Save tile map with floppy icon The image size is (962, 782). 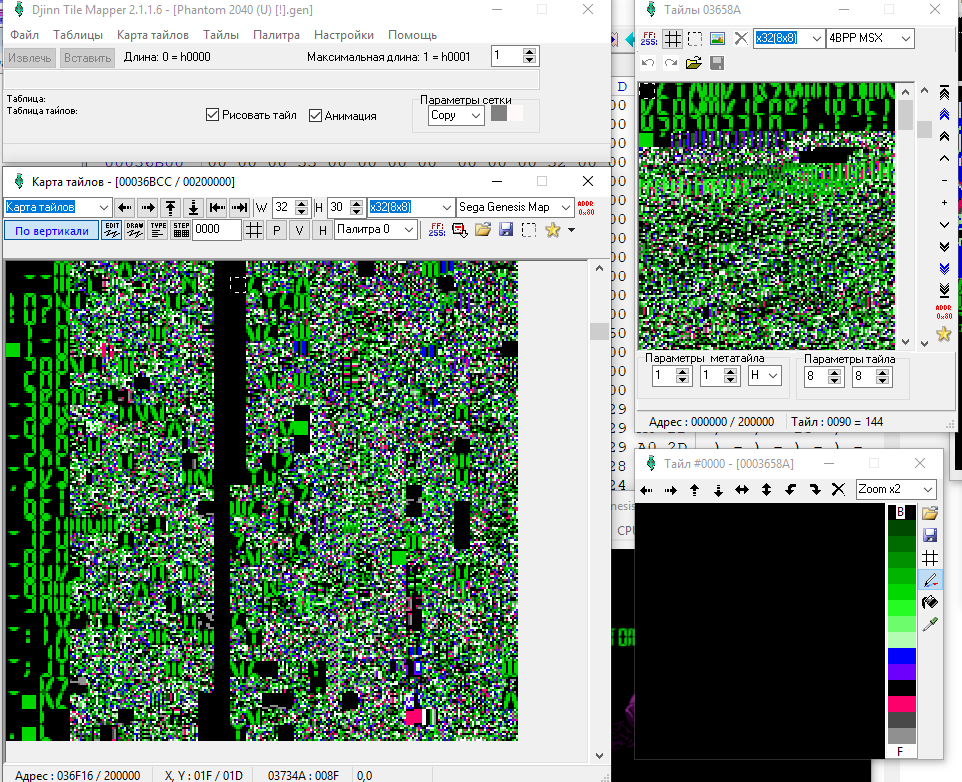(506, 230)
